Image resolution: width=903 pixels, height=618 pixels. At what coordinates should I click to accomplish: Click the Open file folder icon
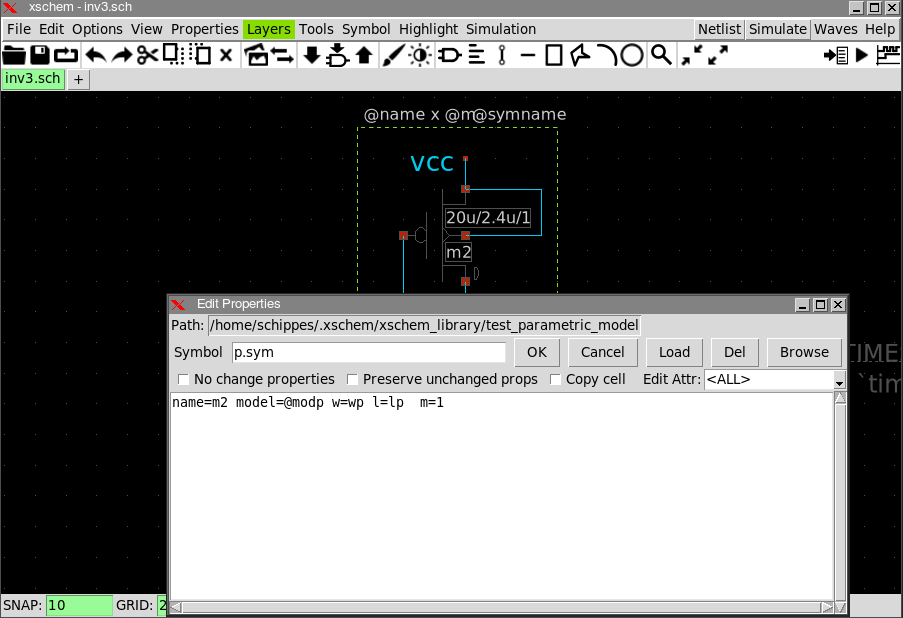[14, 55]
